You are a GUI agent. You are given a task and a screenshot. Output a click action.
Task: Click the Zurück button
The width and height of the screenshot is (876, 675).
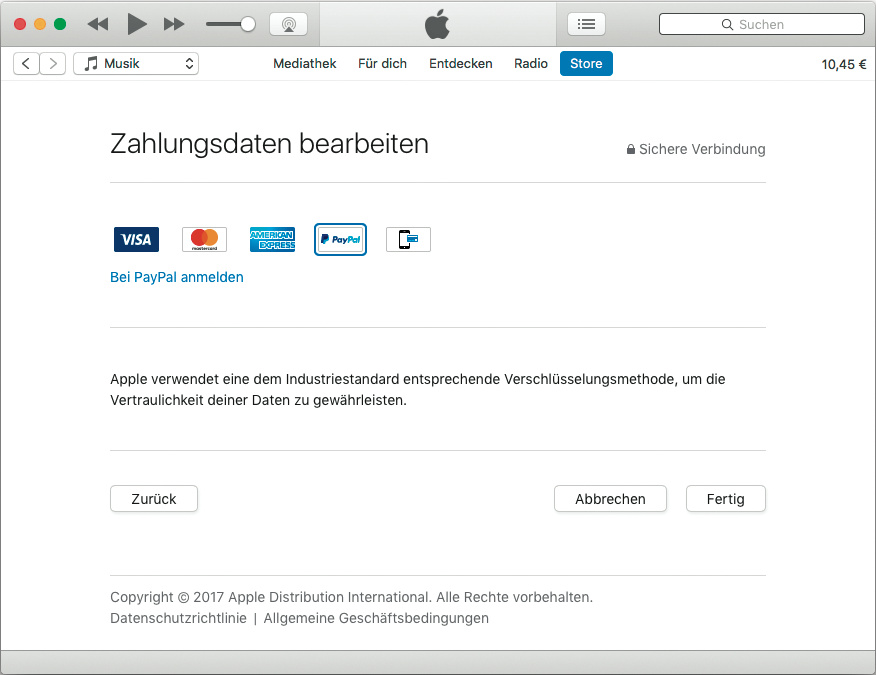(154, 498)
